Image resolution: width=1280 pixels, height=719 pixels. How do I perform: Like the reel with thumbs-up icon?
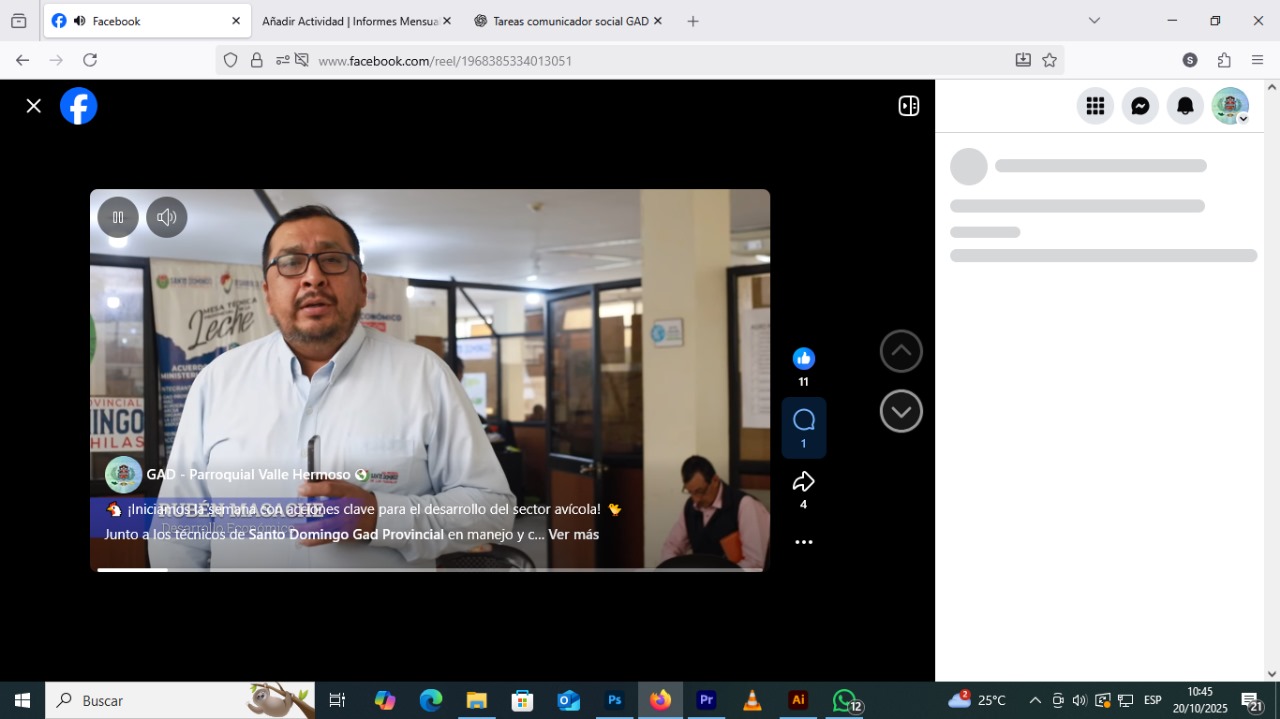pos(803,359)
